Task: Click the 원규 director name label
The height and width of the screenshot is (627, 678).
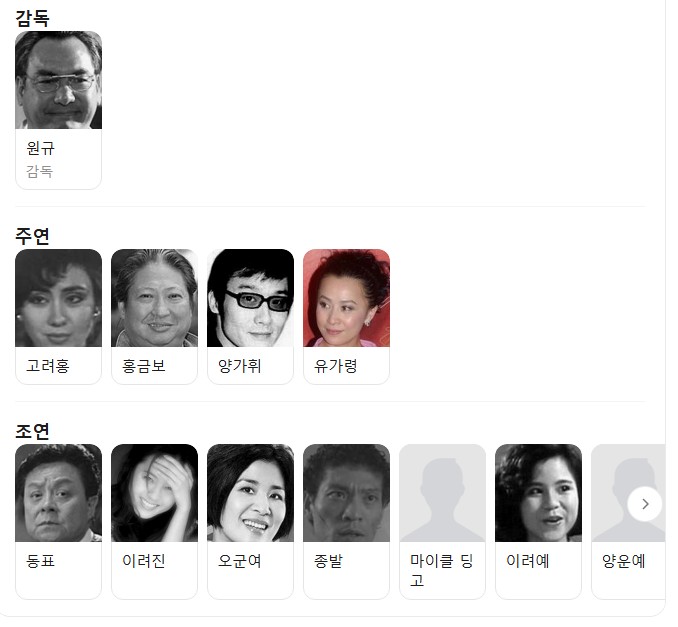Action: click(x=41, y=148)
